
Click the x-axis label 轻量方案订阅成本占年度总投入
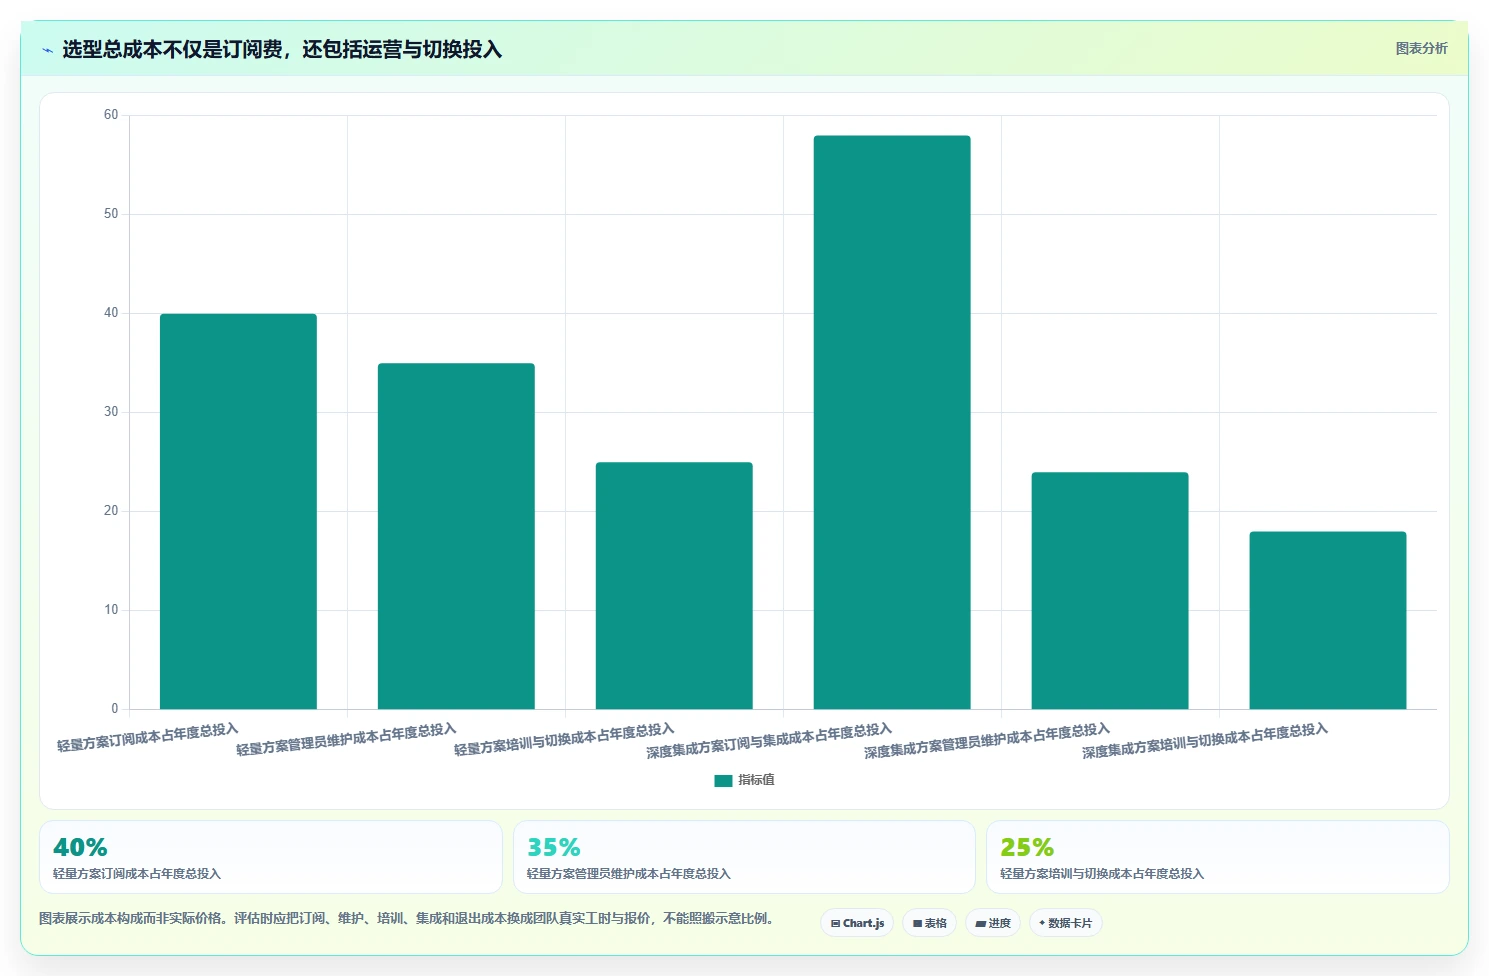pos(148,737)
